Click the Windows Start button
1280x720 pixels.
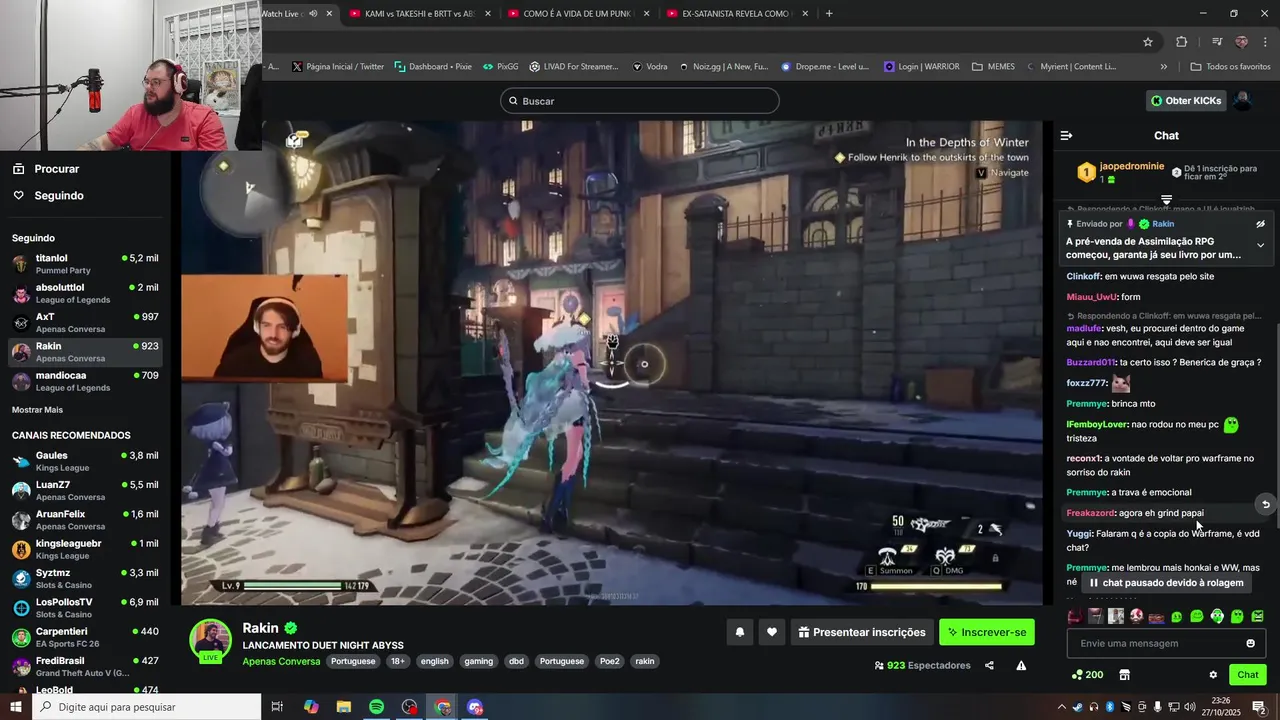point(16,707)
